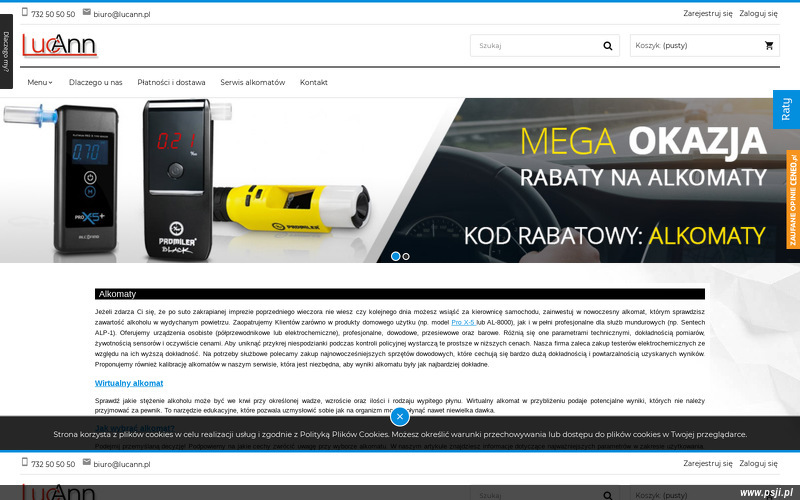Open Płatności i dostawa page
Screen dimensions: 800x500
(171, 82)
